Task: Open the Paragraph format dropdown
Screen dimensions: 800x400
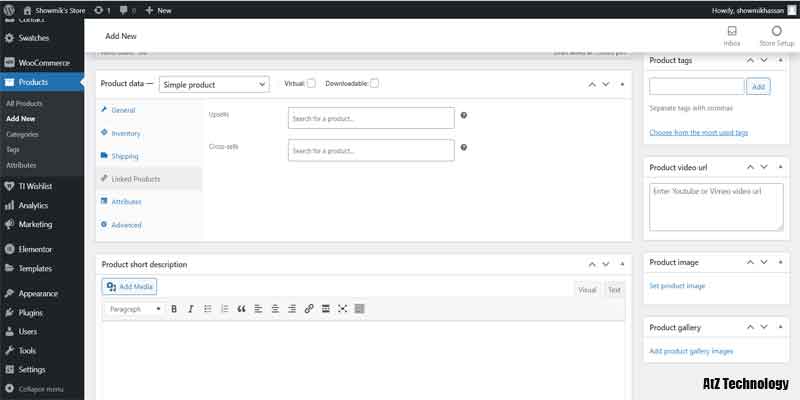Action: click(134, 309)
